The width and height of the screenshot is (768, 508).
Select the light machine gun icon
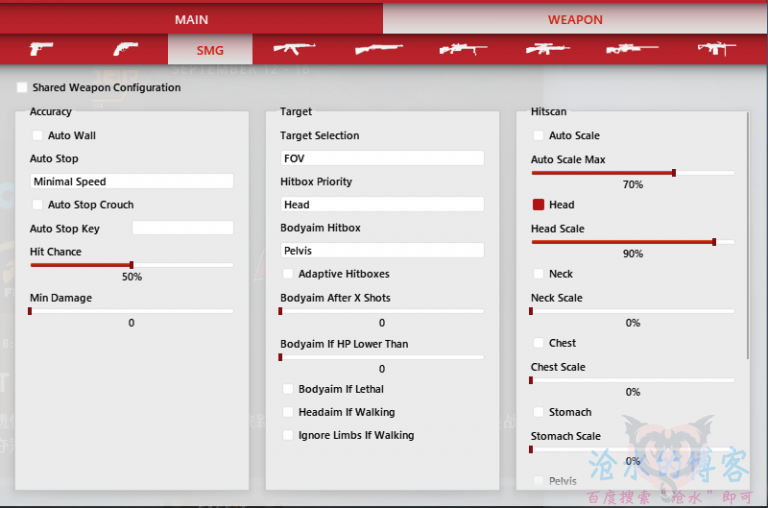tap(716, 49)
